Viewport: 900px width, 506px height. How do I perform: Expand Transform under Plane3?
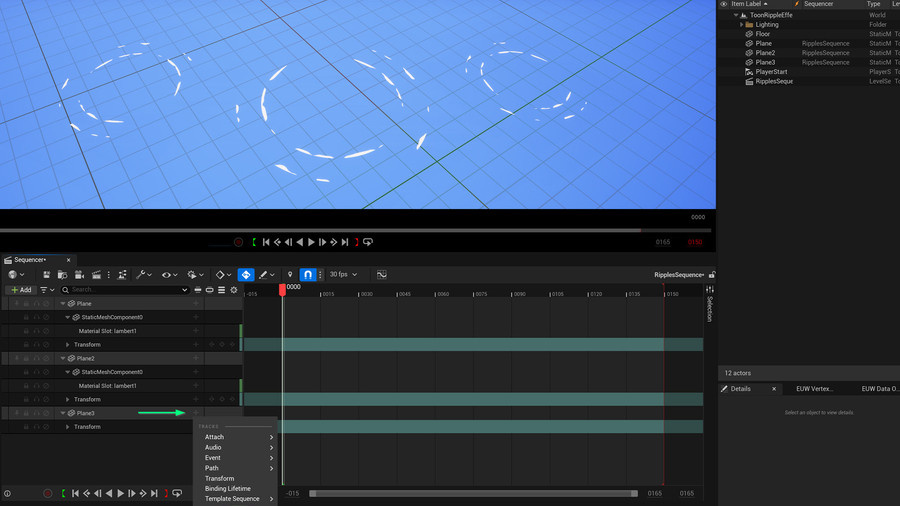coord(68,427)
